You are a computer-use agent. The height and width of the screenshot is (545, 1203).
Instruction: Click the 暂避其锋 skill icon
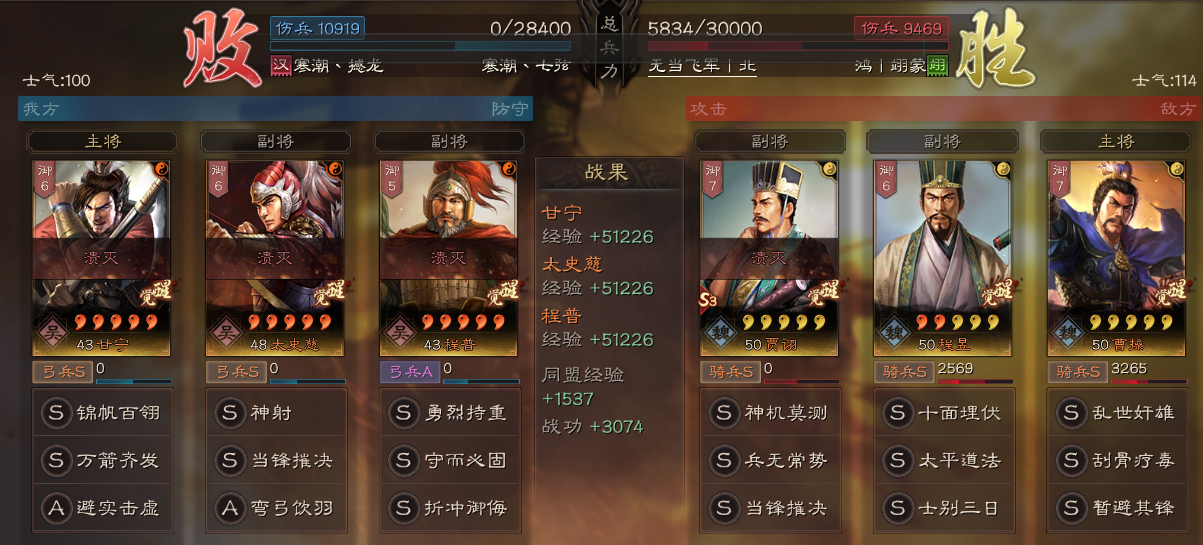pos(1069,507)
